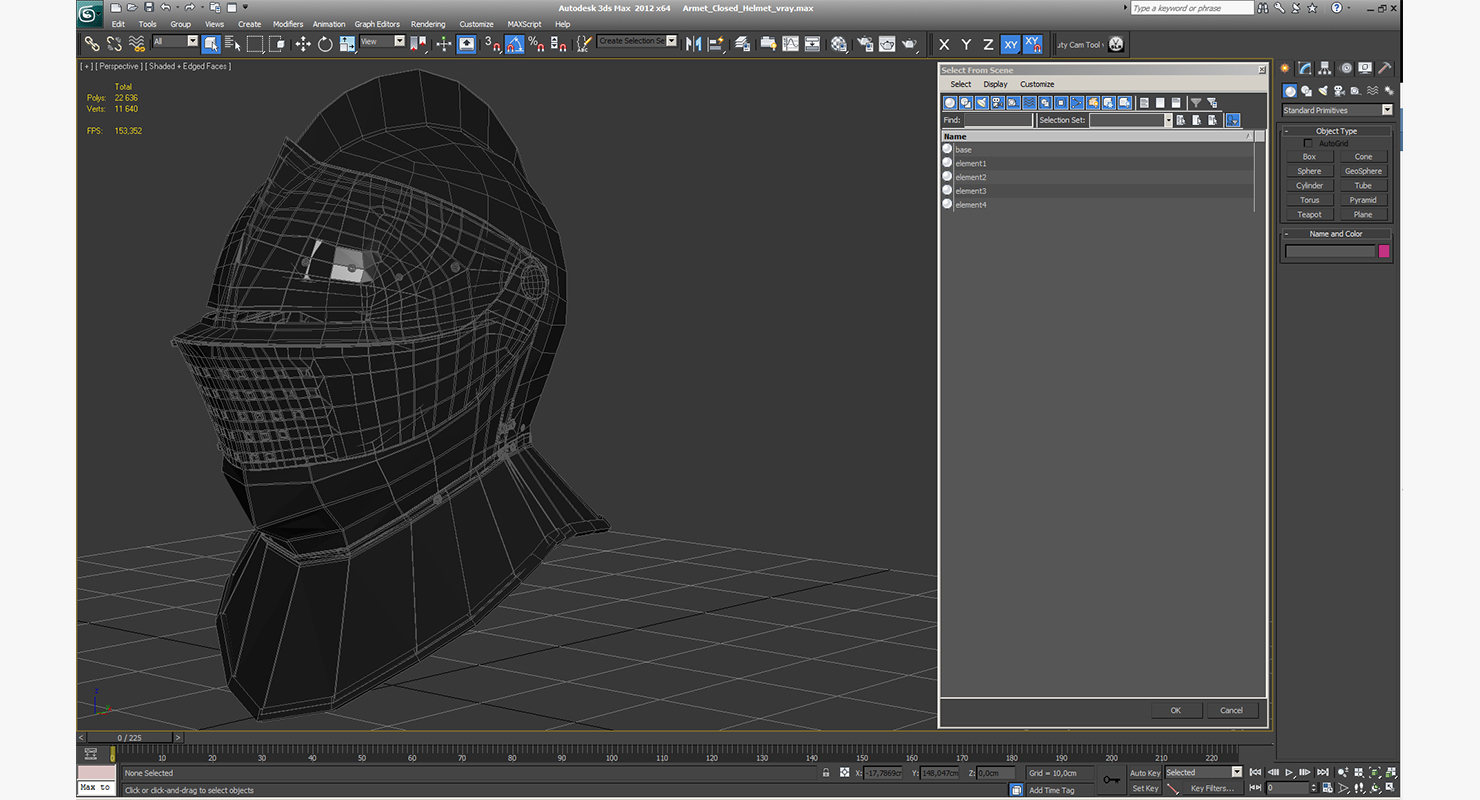Screen dimensions: 1480x800
Task: Toggle Display Space Warps filter in dialog
Action: coord(1029,102)
